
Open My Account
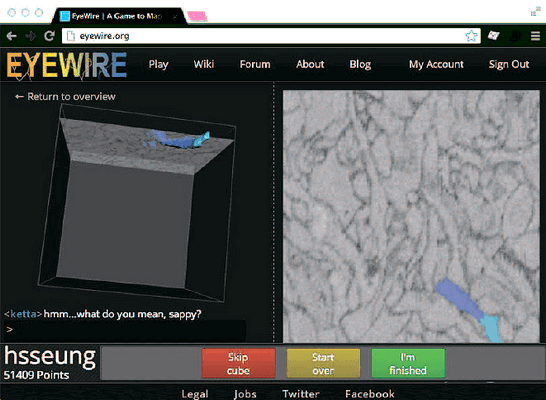point(436,64)
